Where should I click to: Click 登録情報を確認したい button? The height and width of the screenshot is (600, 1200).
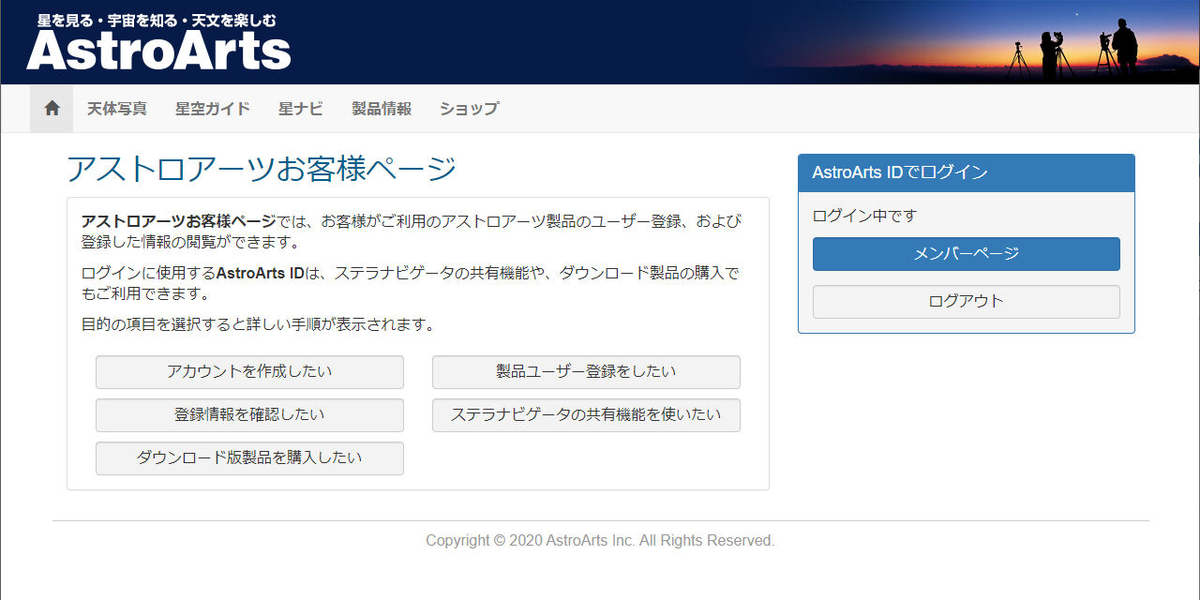(250, 415)
